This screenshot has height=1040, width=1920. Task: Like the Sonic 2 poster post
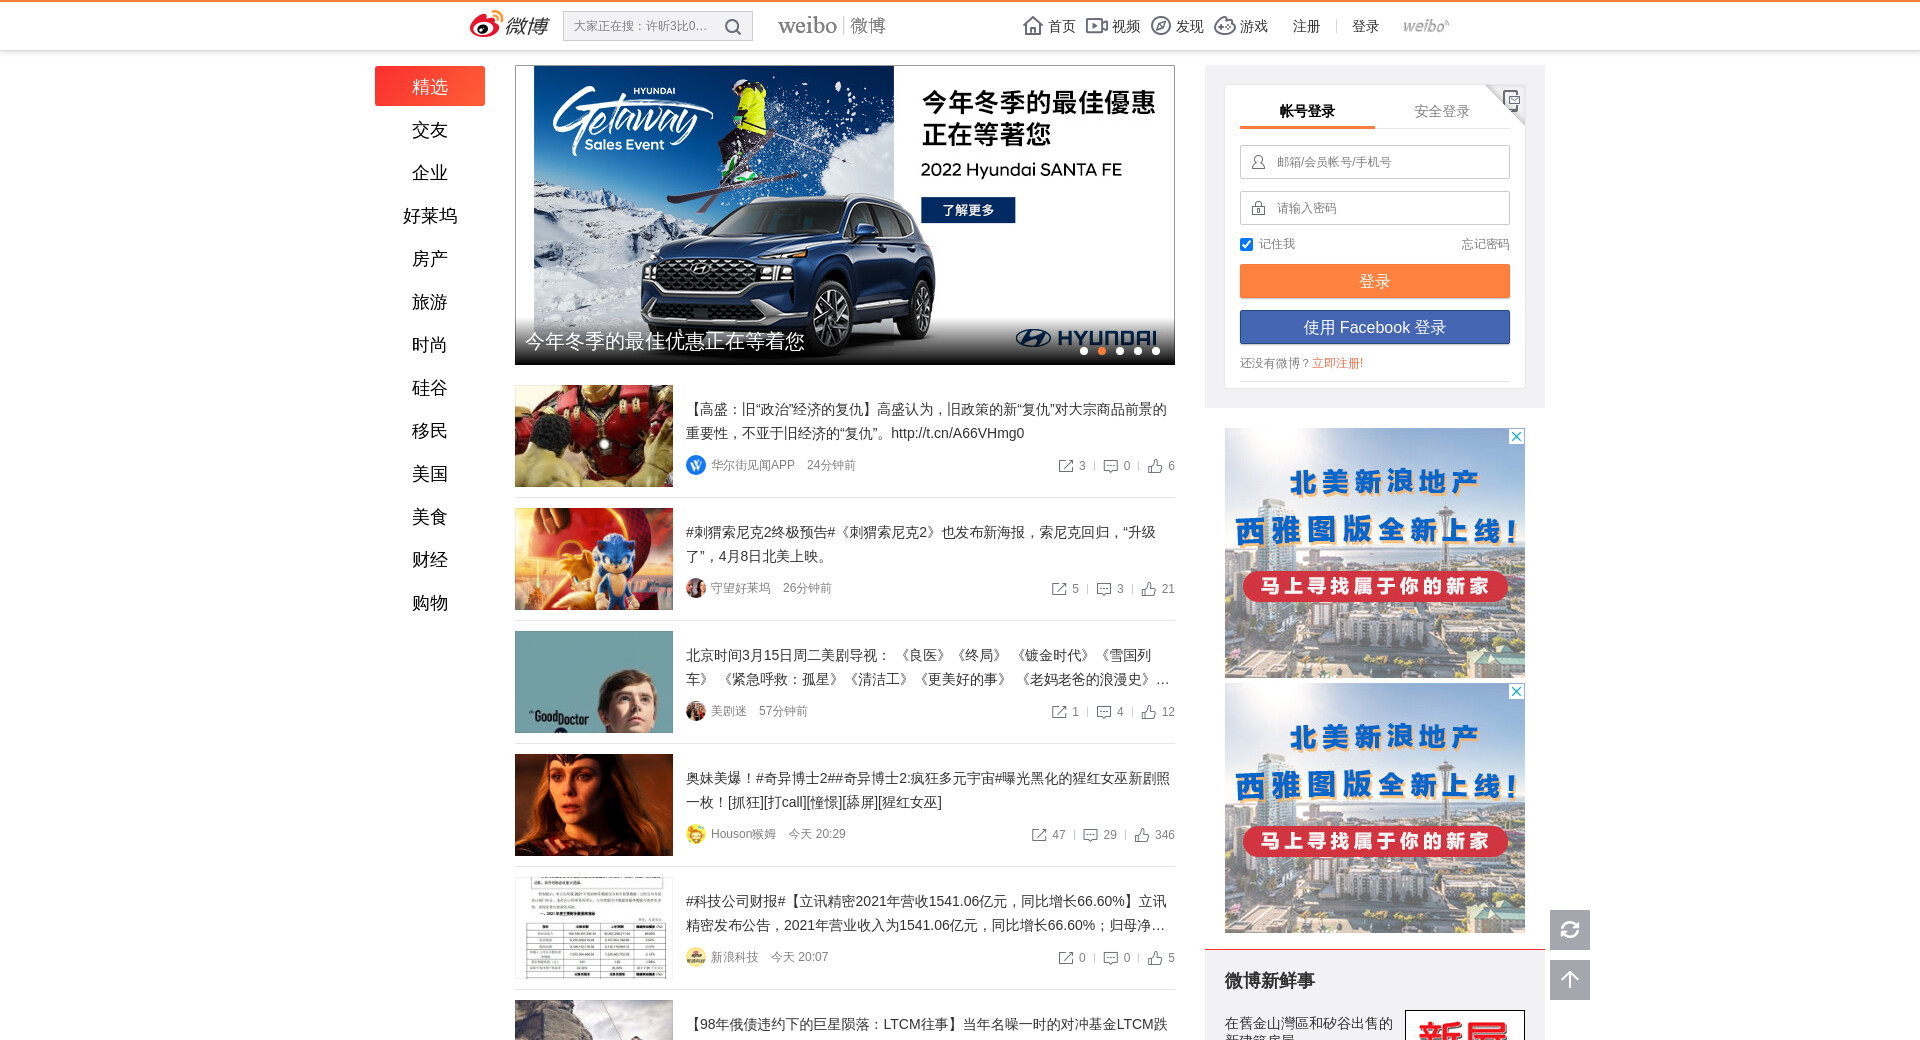[x=1149, y=589]
